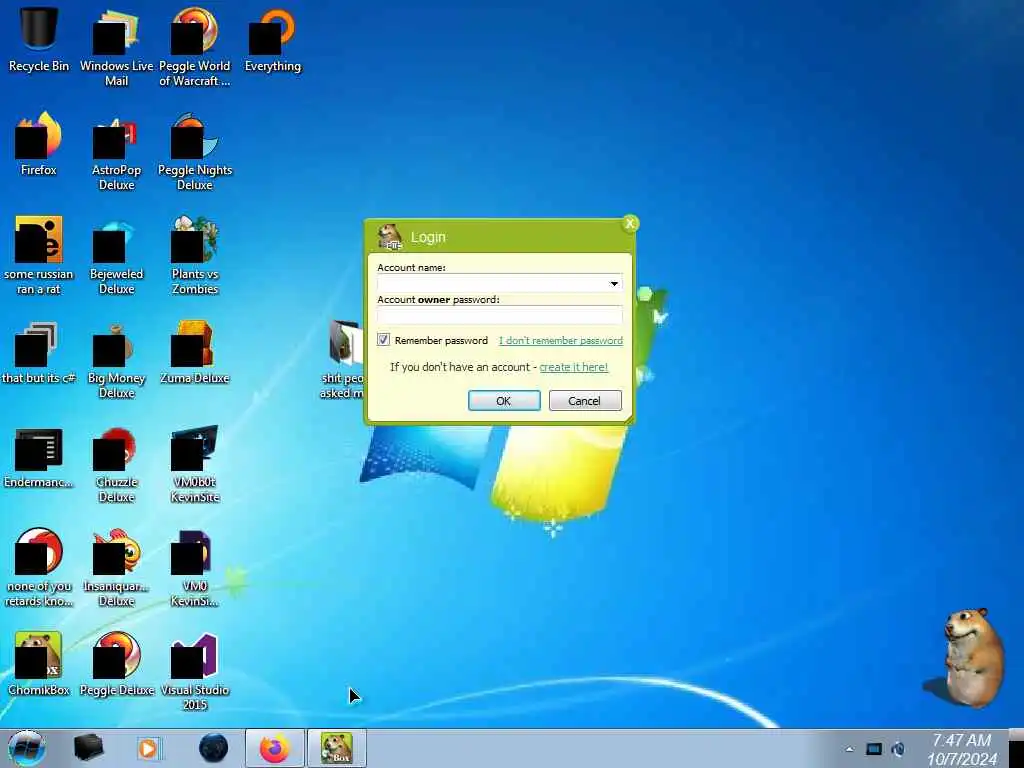Show hidden system tray icons
Image resolution: width=1024 pixels, height=768 pixels.
coord(849,749)
